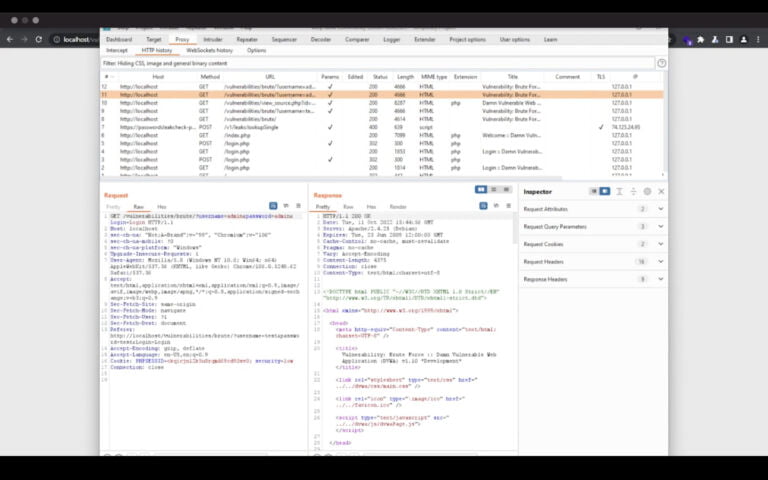
Task: Open Inspector settings gear icon
Action: (647, 191)
